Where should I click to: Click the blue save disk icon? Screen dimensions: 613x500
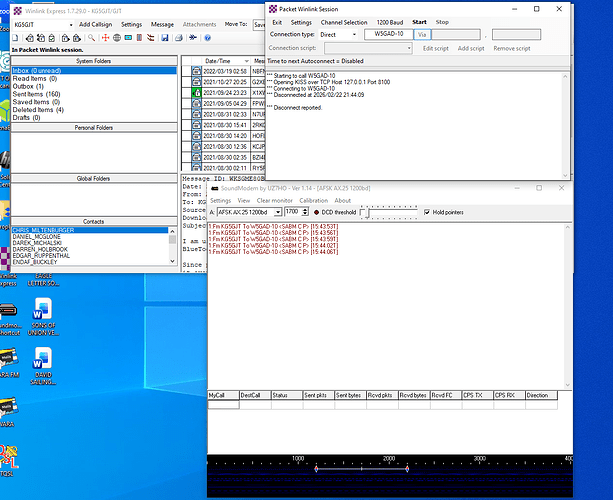click(164, 37)
